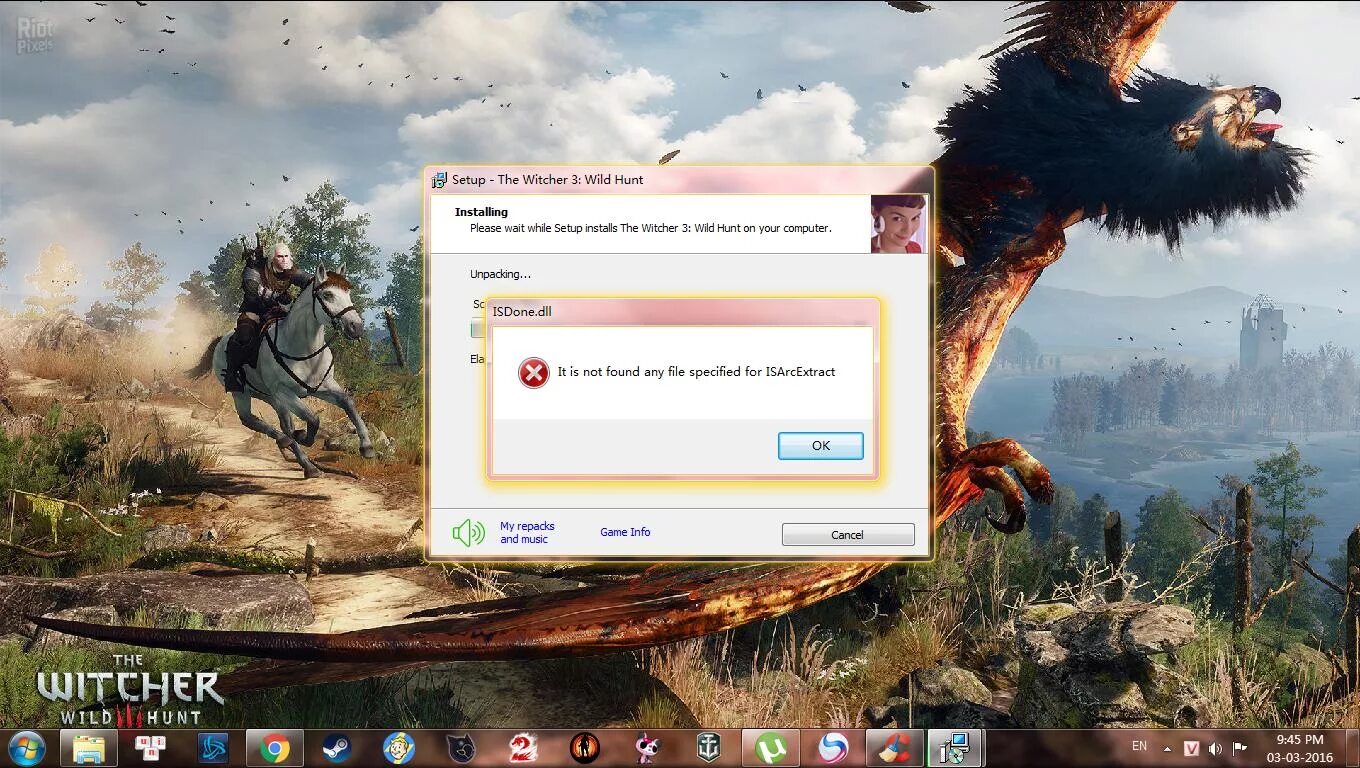Launch World of Warships anchor icon
The height and width of the screenshot is (768, 1360).
coord(709,748)
